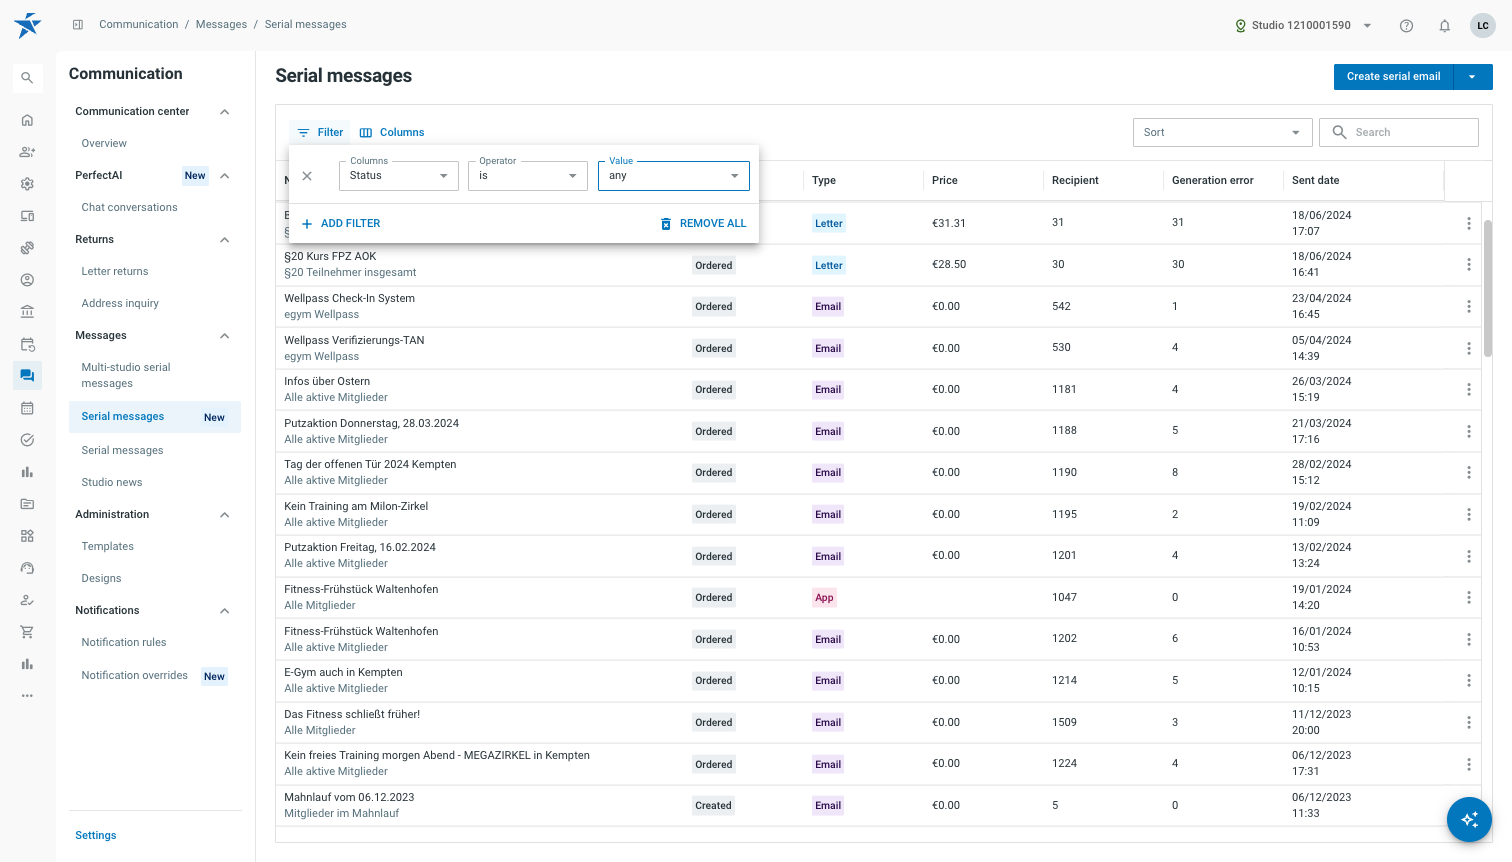Toggle the Filter button

tap(320, 133)
